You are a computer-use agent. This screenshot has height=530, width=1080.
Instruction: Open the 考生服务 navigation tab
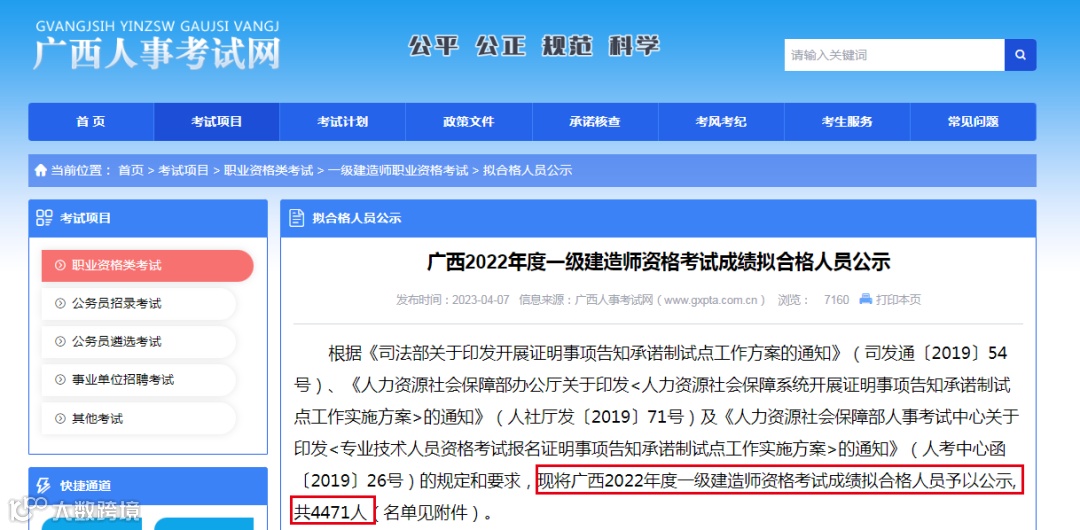click(847, 122)
